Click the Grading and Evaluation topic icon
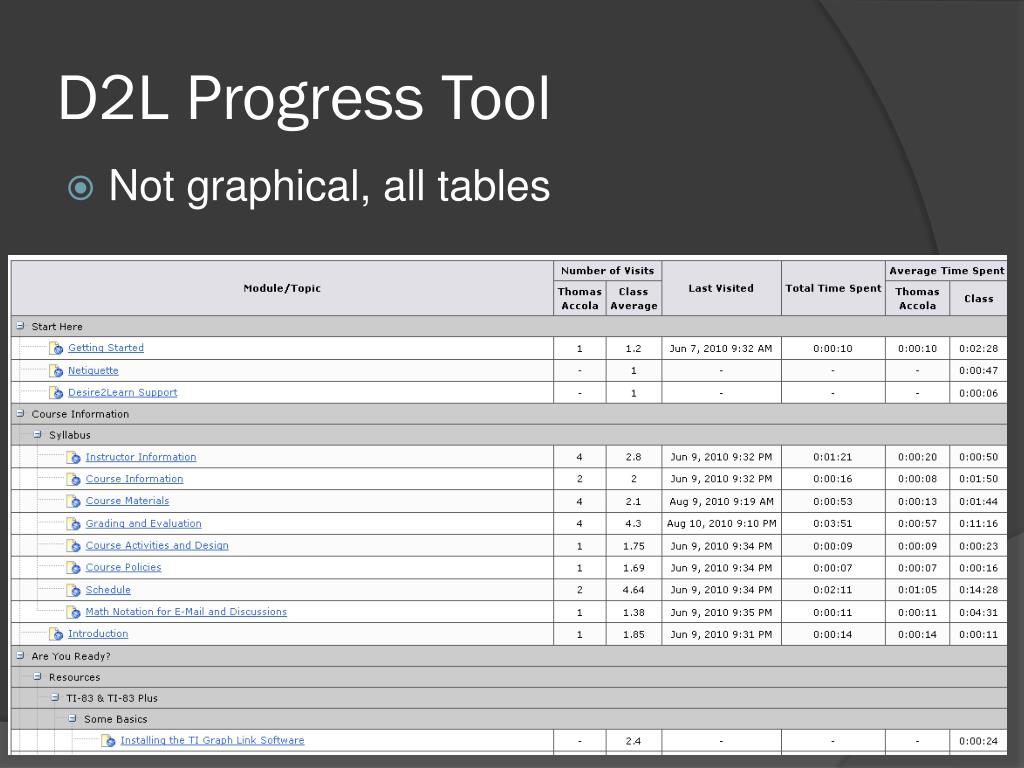 [74, 524]
